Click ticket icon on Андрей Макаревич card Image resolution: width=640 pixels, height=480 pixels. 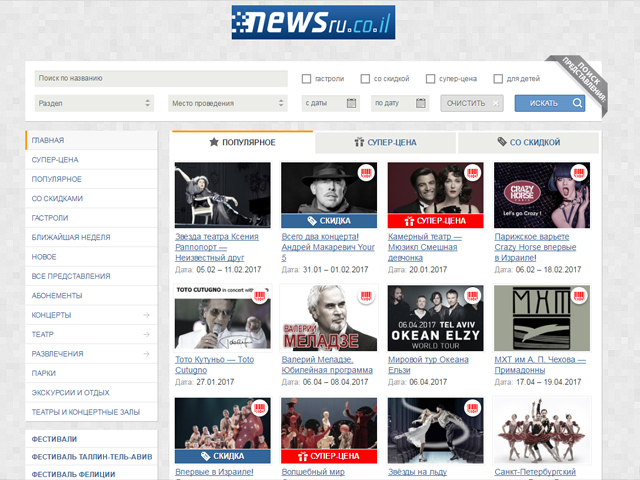(x=366, y=173)
